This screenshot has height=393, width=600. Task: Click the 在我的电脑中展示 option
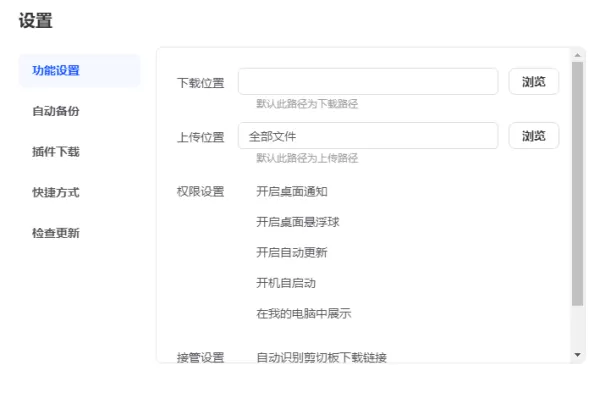(x=304, y=314)
